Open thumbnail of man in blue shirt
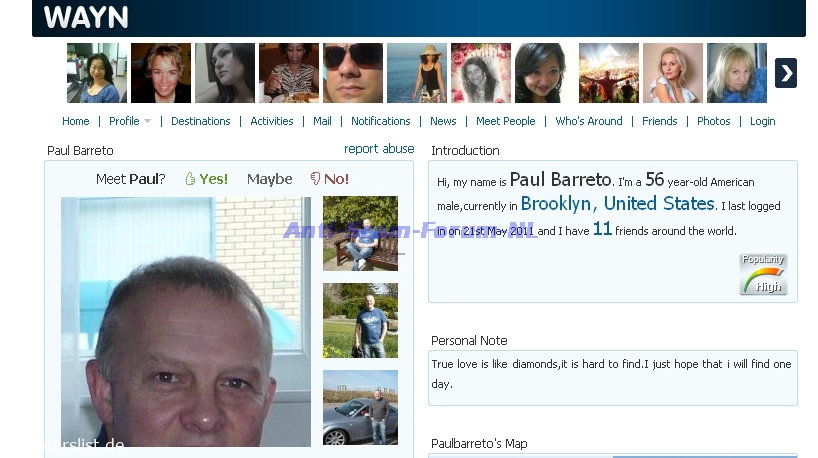The image size is (818, 458). [360, 320]
